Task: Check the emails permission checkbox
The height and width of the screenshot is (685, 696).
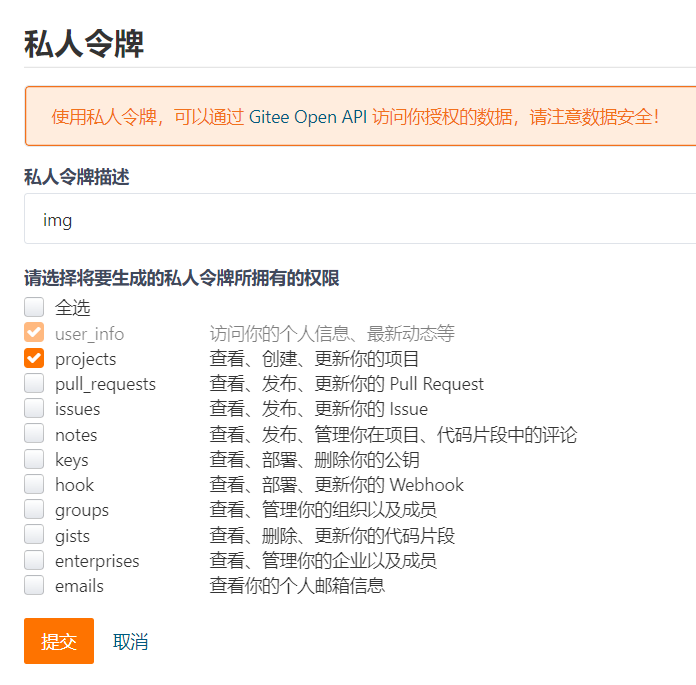Action: tap(34, 585)
